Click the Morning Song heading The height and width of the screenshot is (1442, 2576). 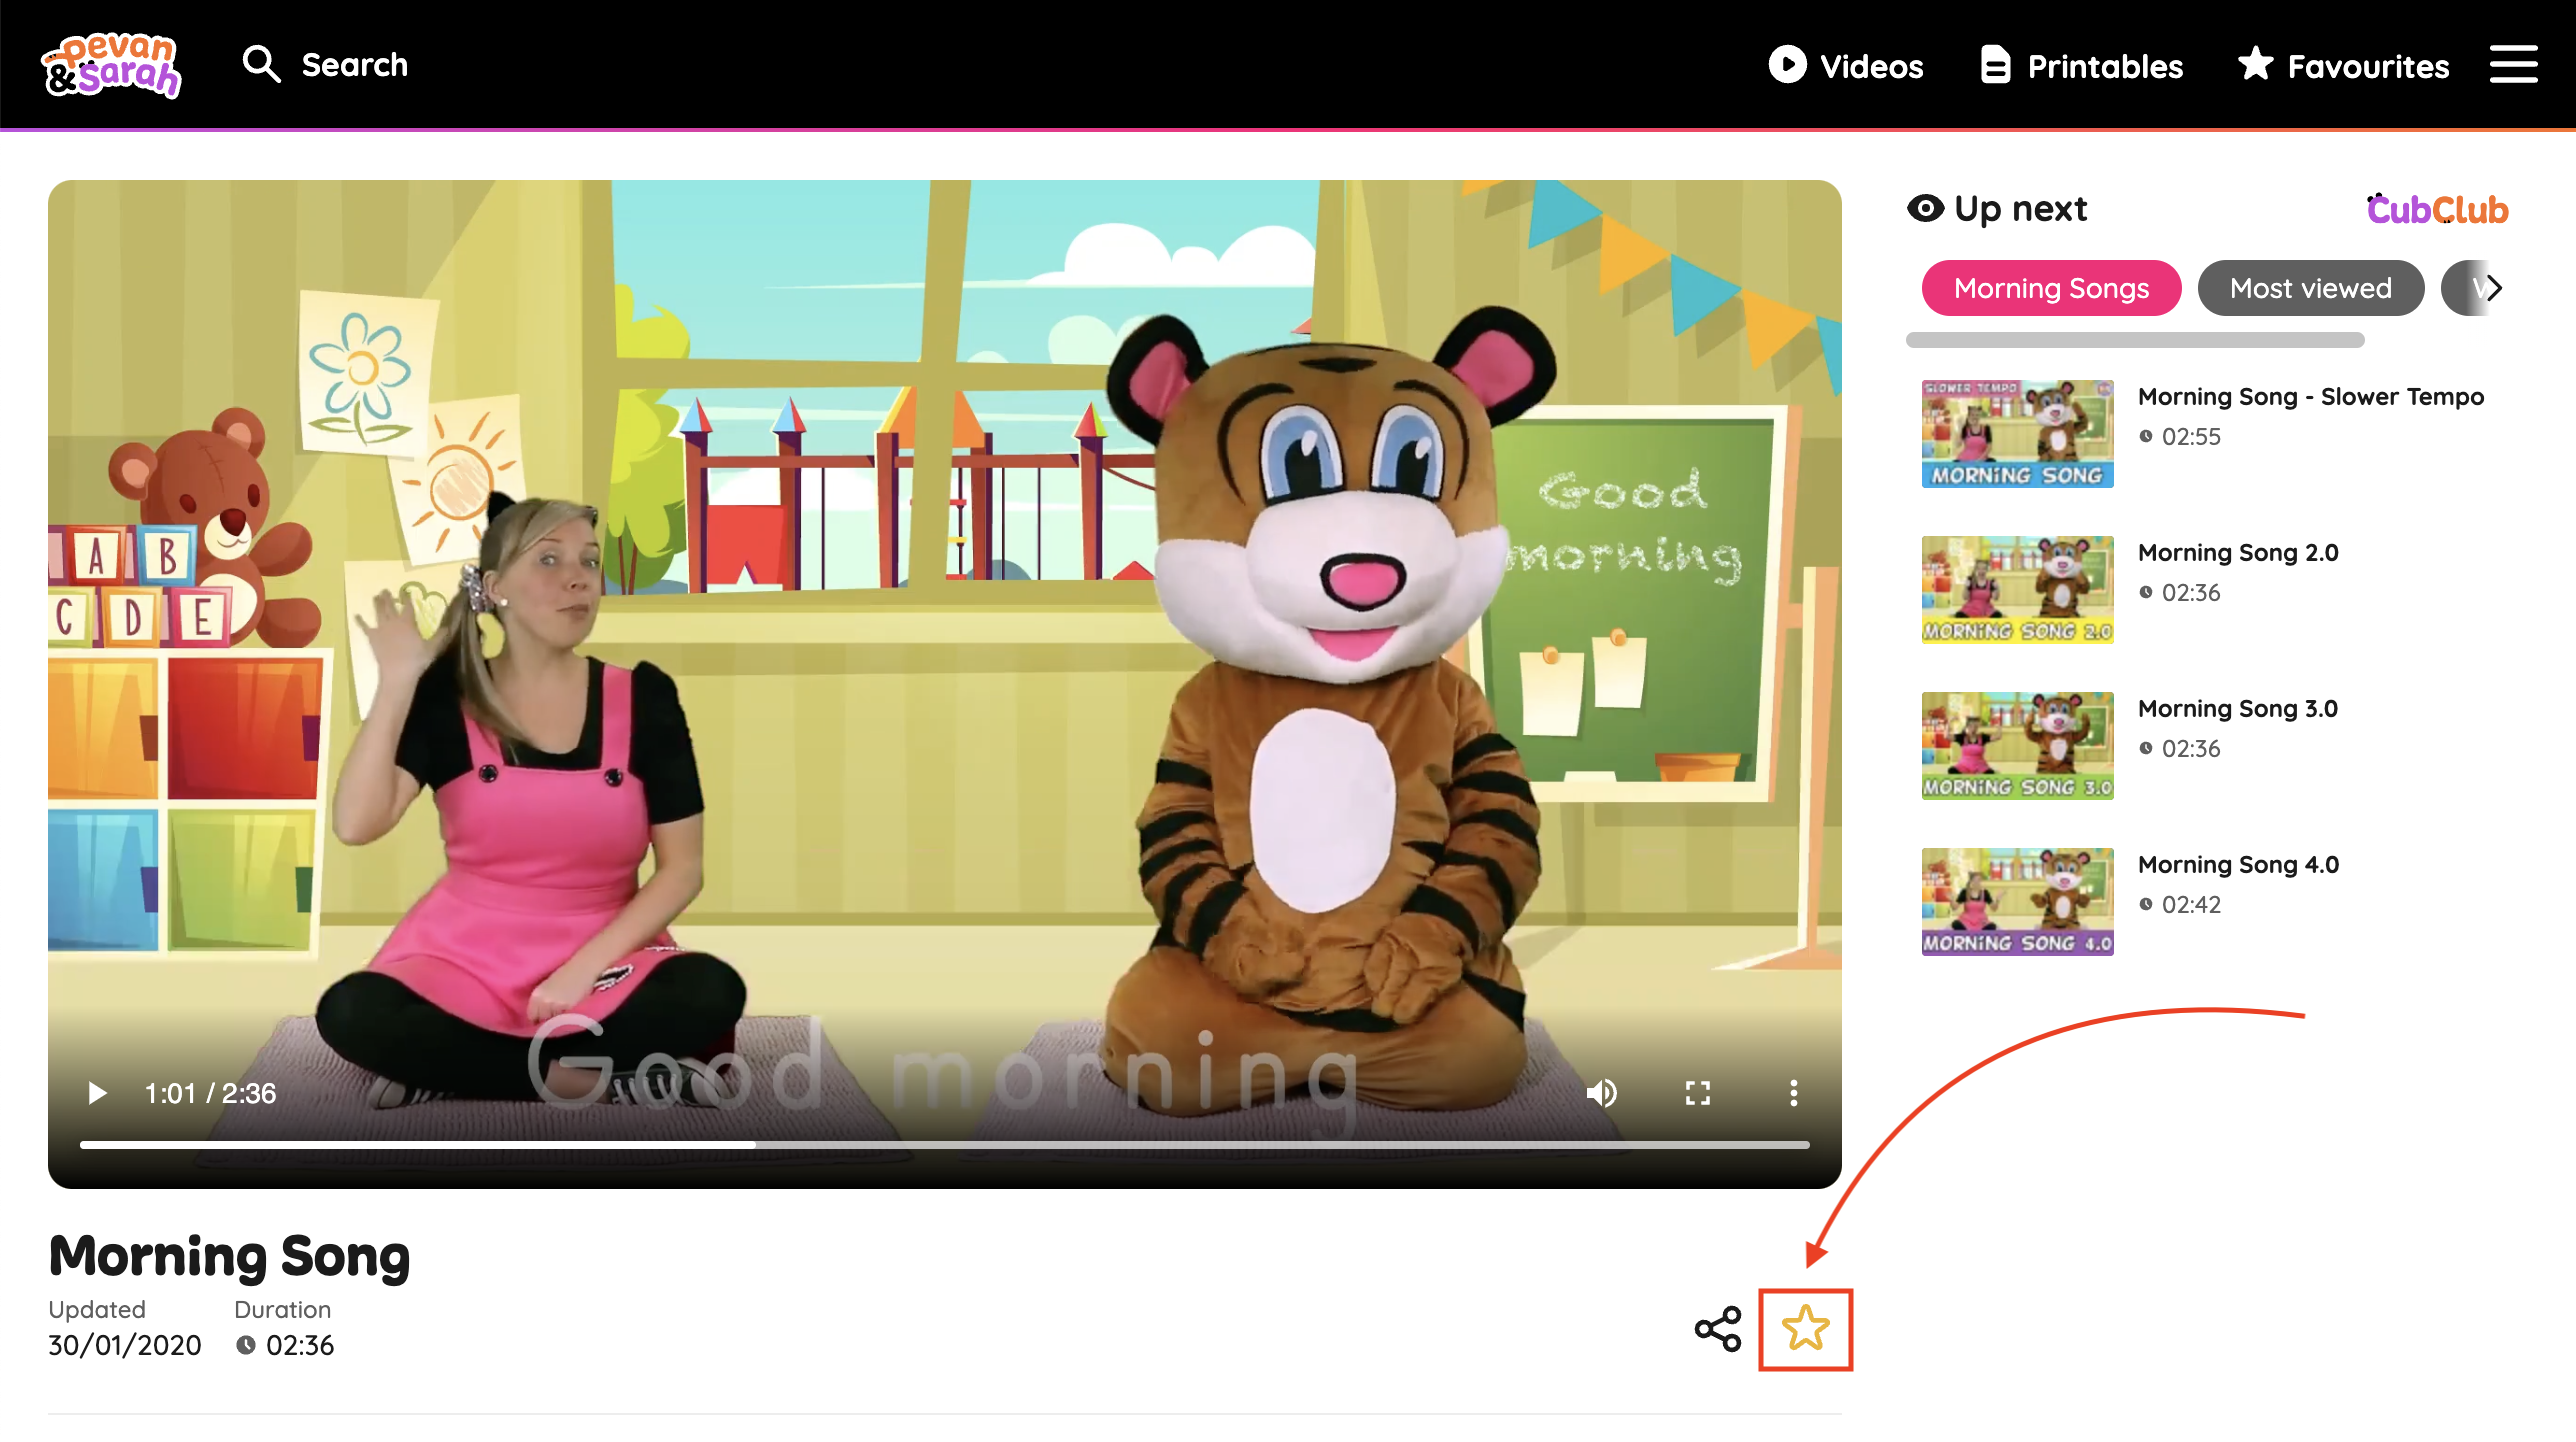click(x=229, y=1257)
